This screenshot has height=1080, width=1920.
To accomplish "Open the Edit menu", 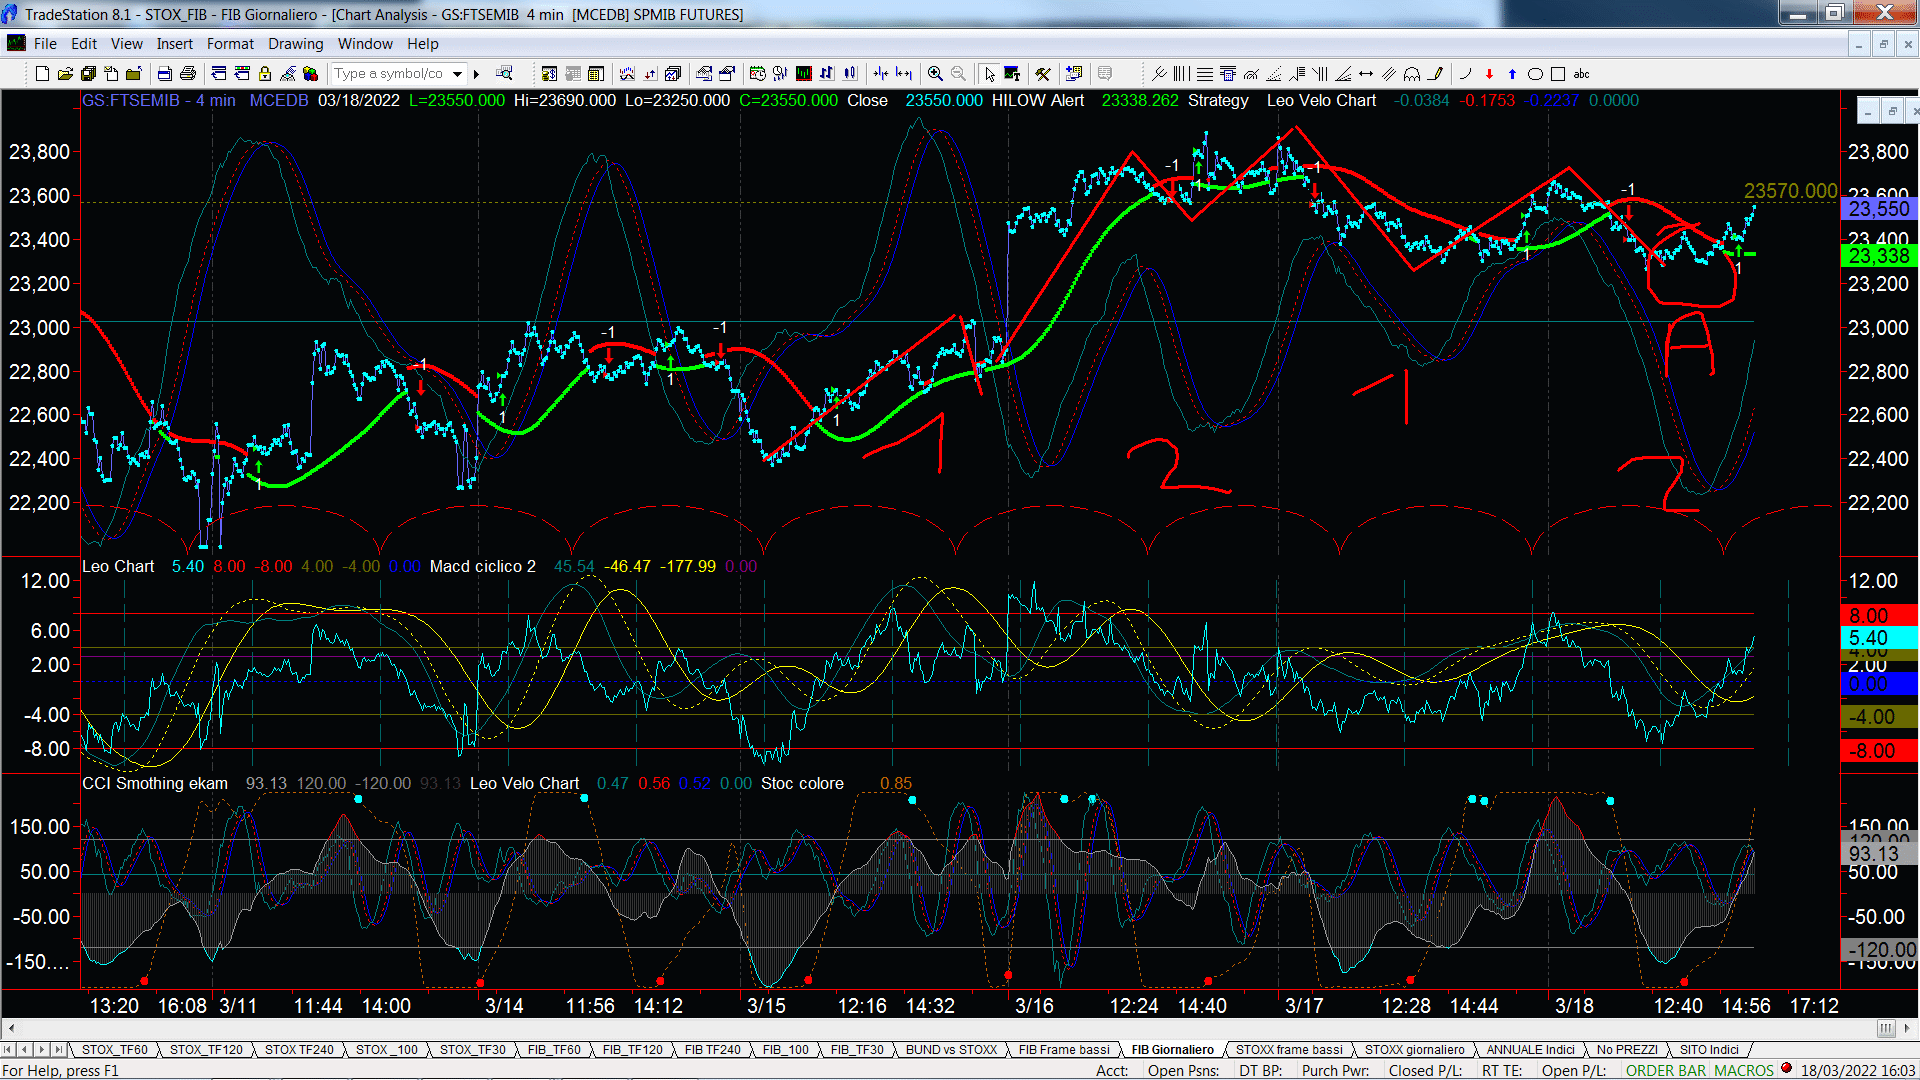I will tap(84, 44).
